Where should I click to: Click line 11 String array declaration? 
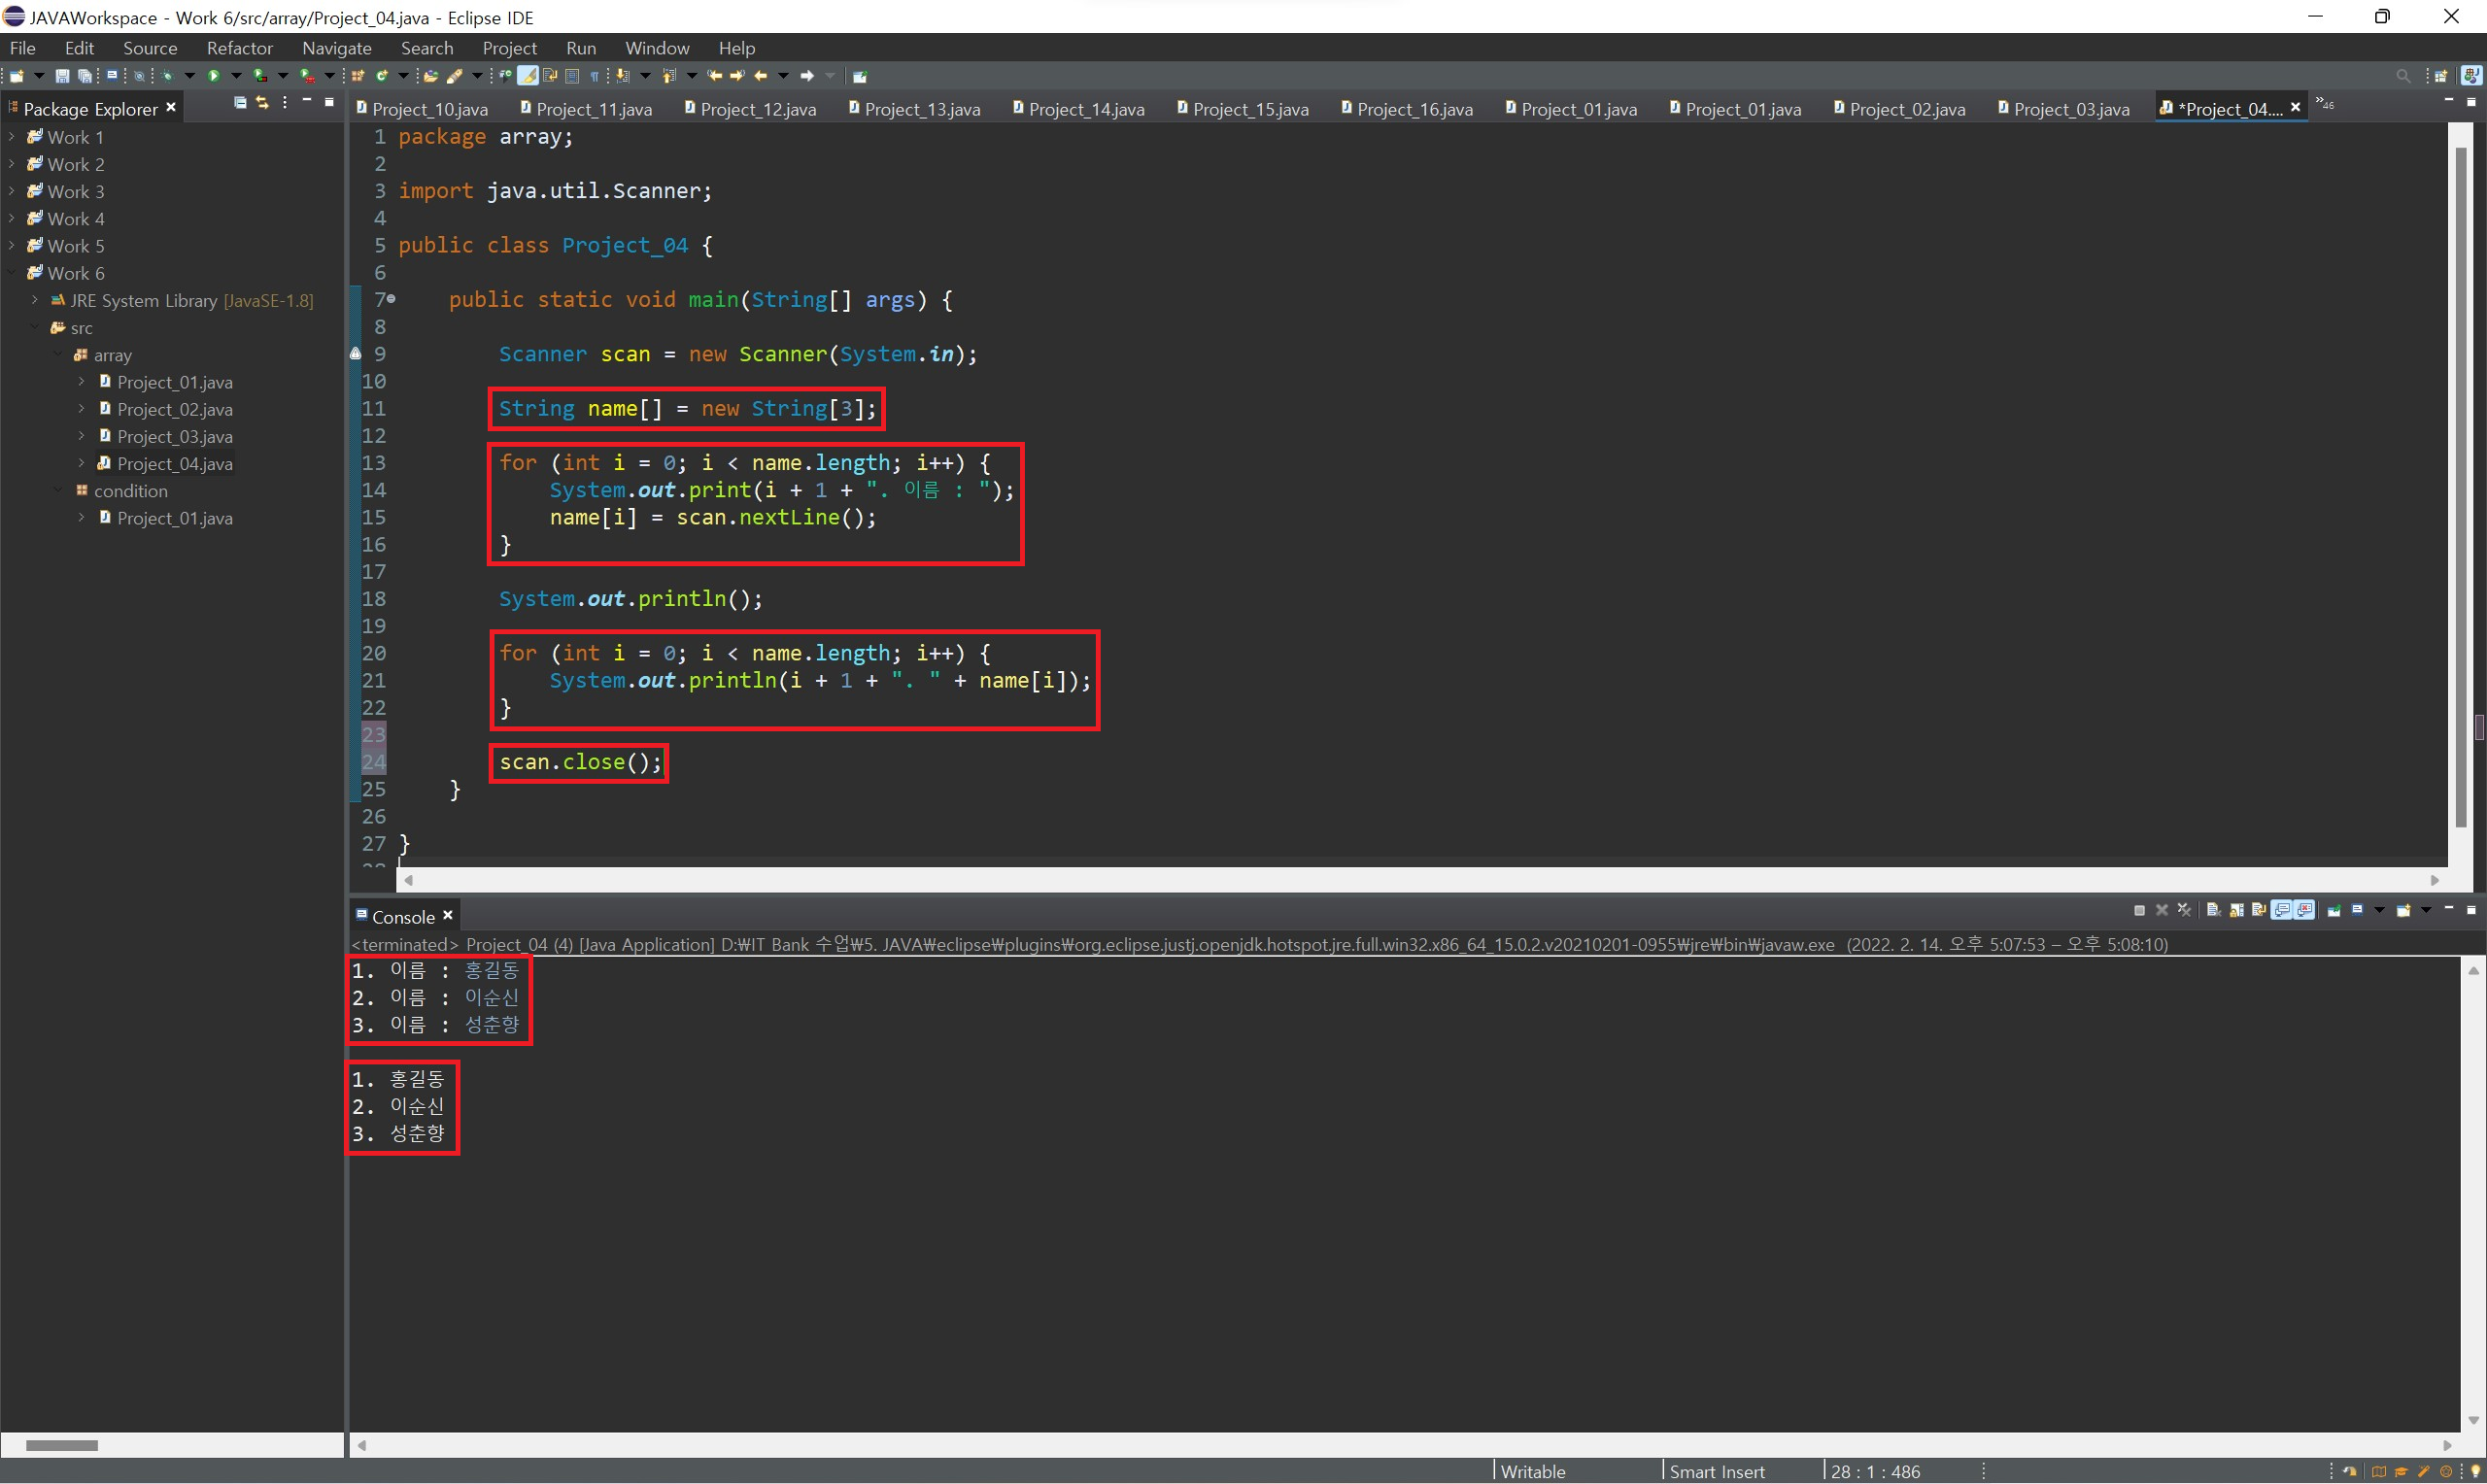point(686,408)
